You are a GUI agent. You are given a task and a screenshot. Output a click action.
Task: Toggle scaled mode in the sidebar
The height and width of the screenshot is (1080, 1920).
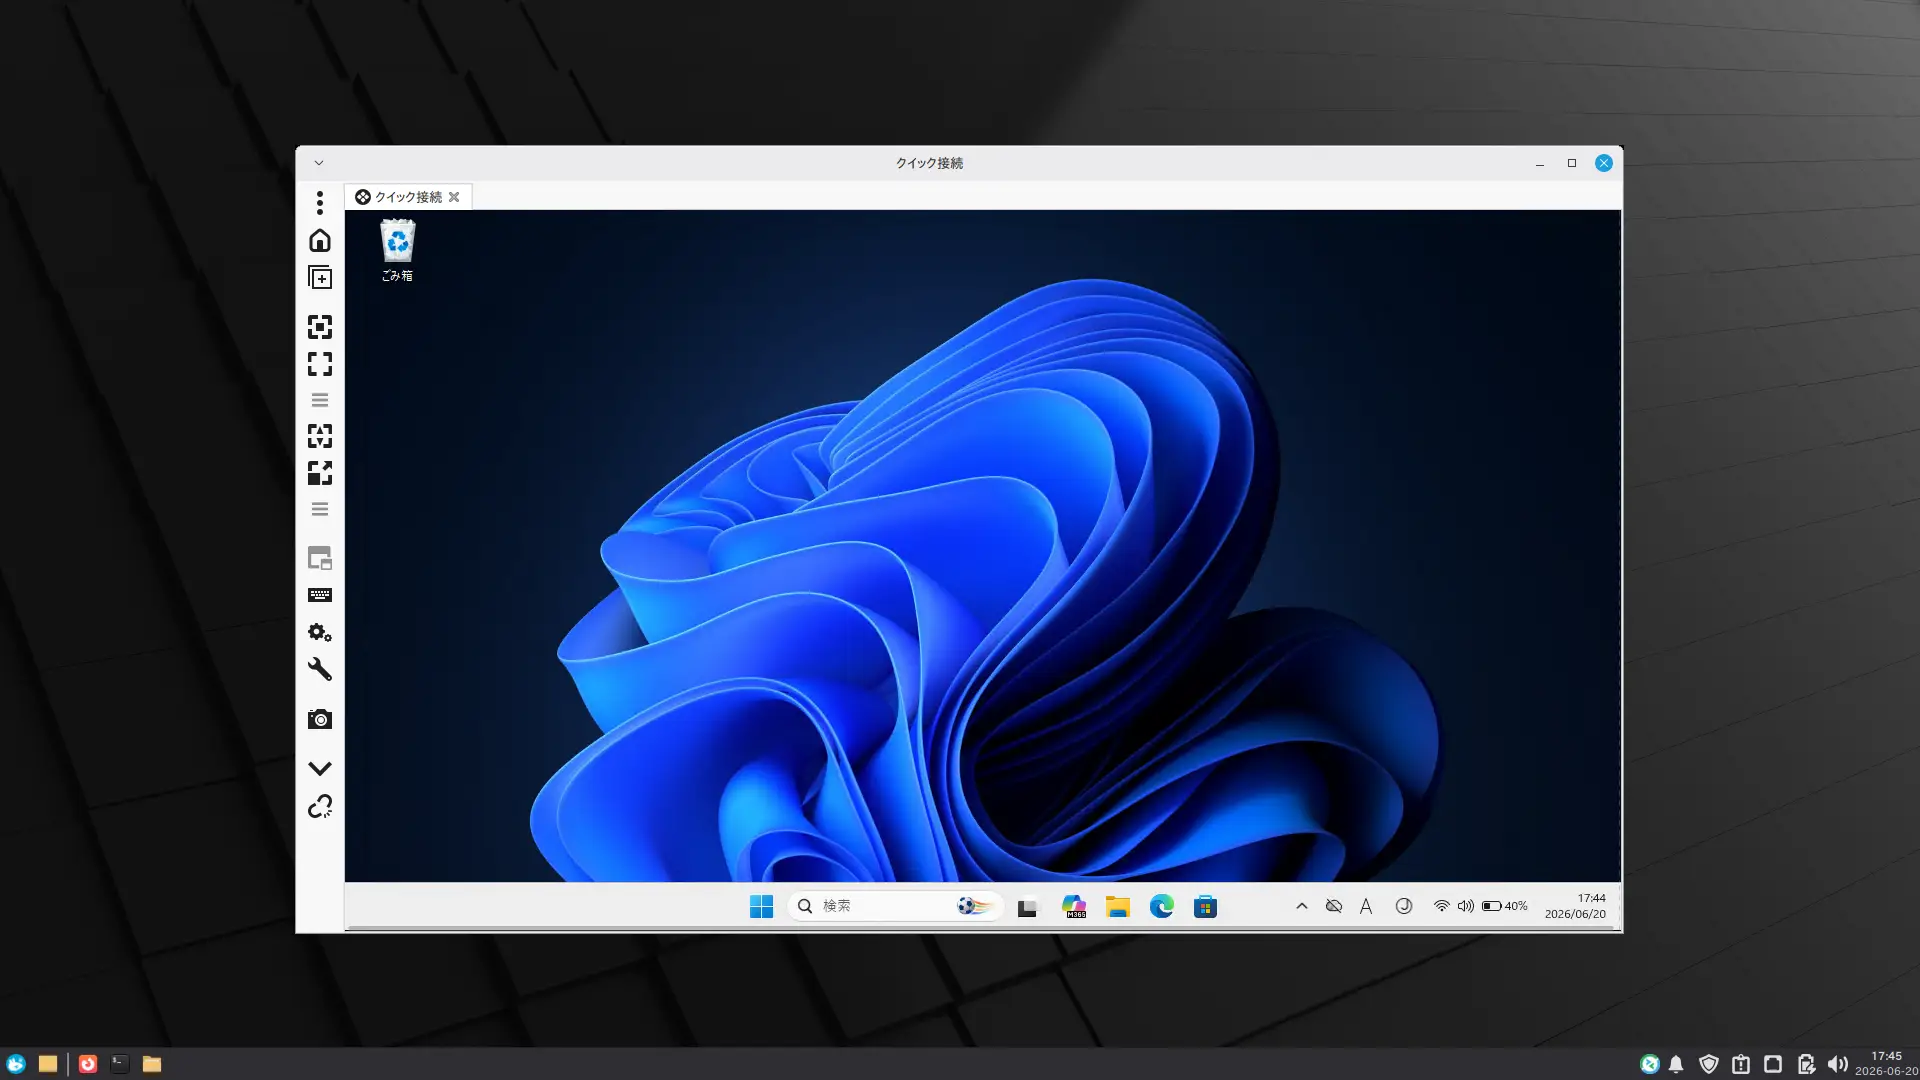[320, 473]
